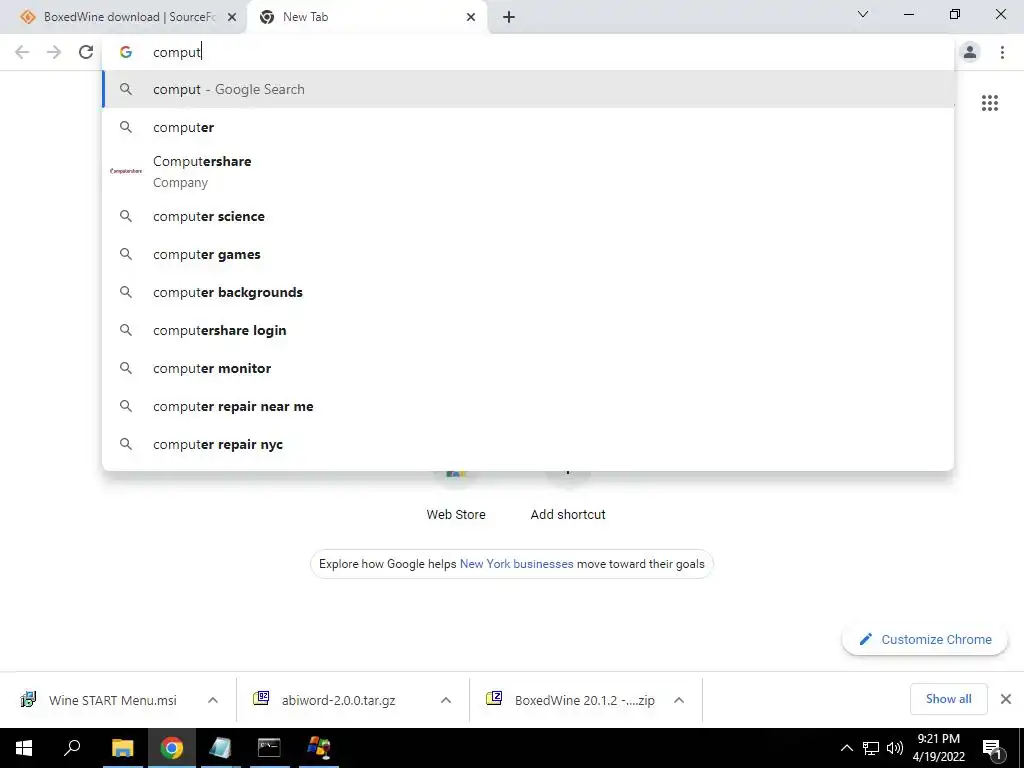
Task: Expand options for BoxedWine 20.1.2 zip download
Action: (679, 700)
